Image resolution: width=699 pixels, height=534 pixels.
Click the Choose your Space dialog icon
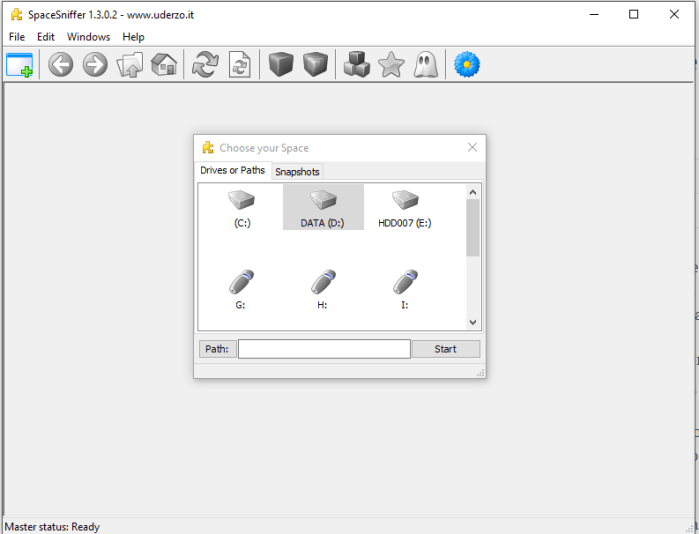[x=208, y=148]
